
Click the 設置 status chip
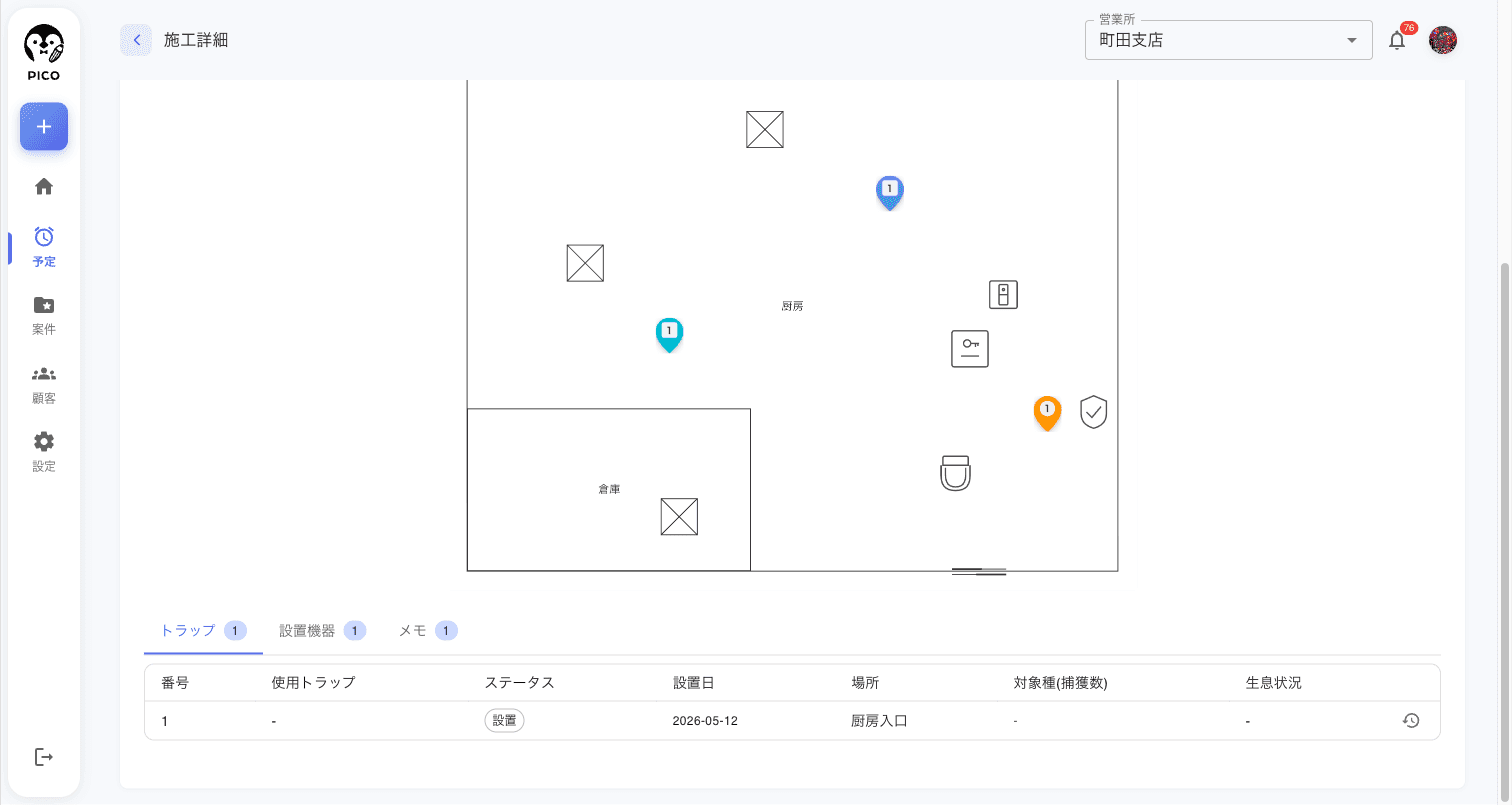coord(505,720)
